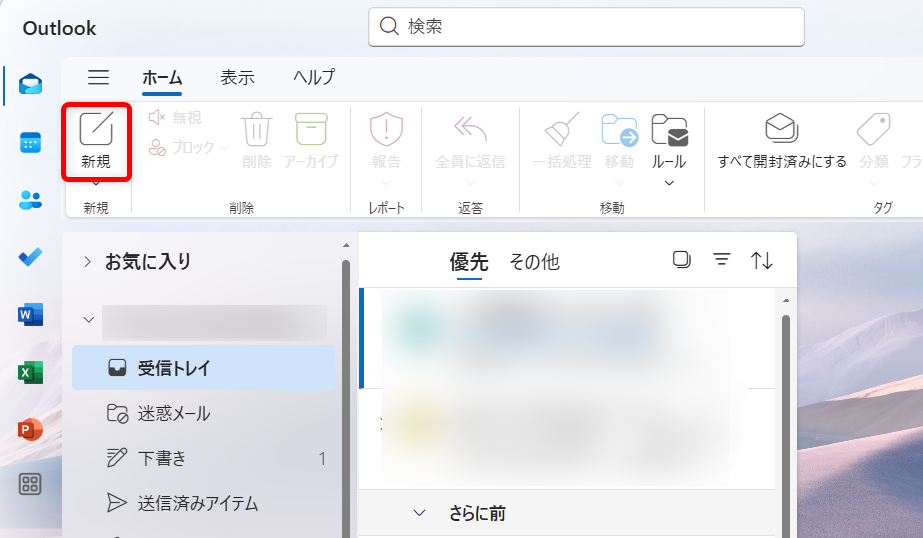This screenshot has width=923, height=538.
Task: Launch PowerPoint from the sidebar
Action: [30, 430]
